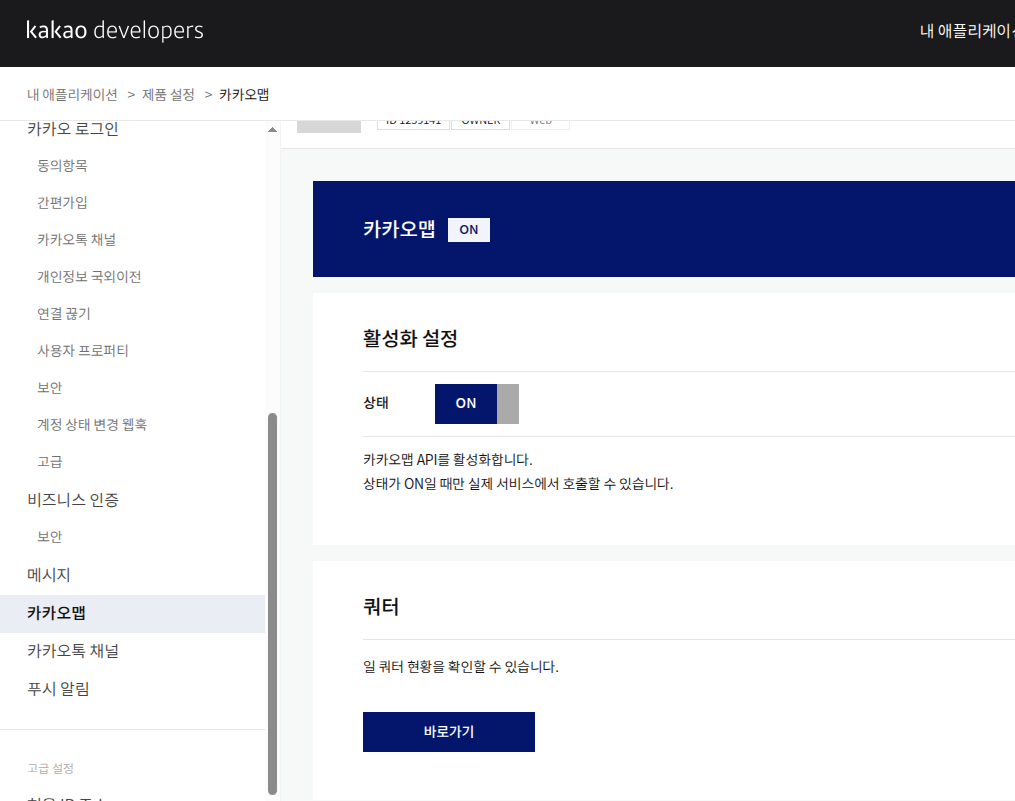Open 카카오톡 채널 under 카카오 로그인
This screenshot has height=801, width=1015.
point(76,240)
